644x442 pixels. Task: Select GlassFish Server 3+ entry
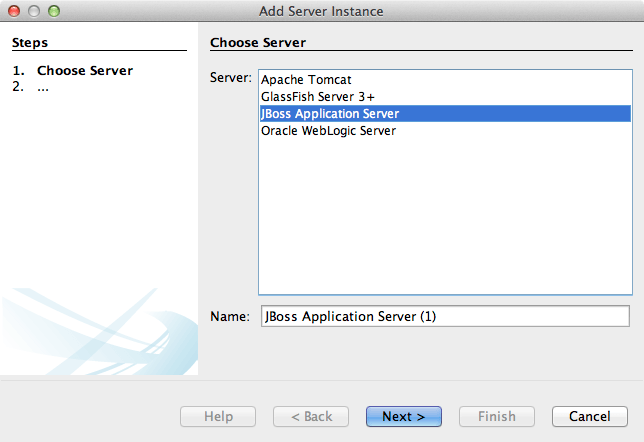[445, 97]
